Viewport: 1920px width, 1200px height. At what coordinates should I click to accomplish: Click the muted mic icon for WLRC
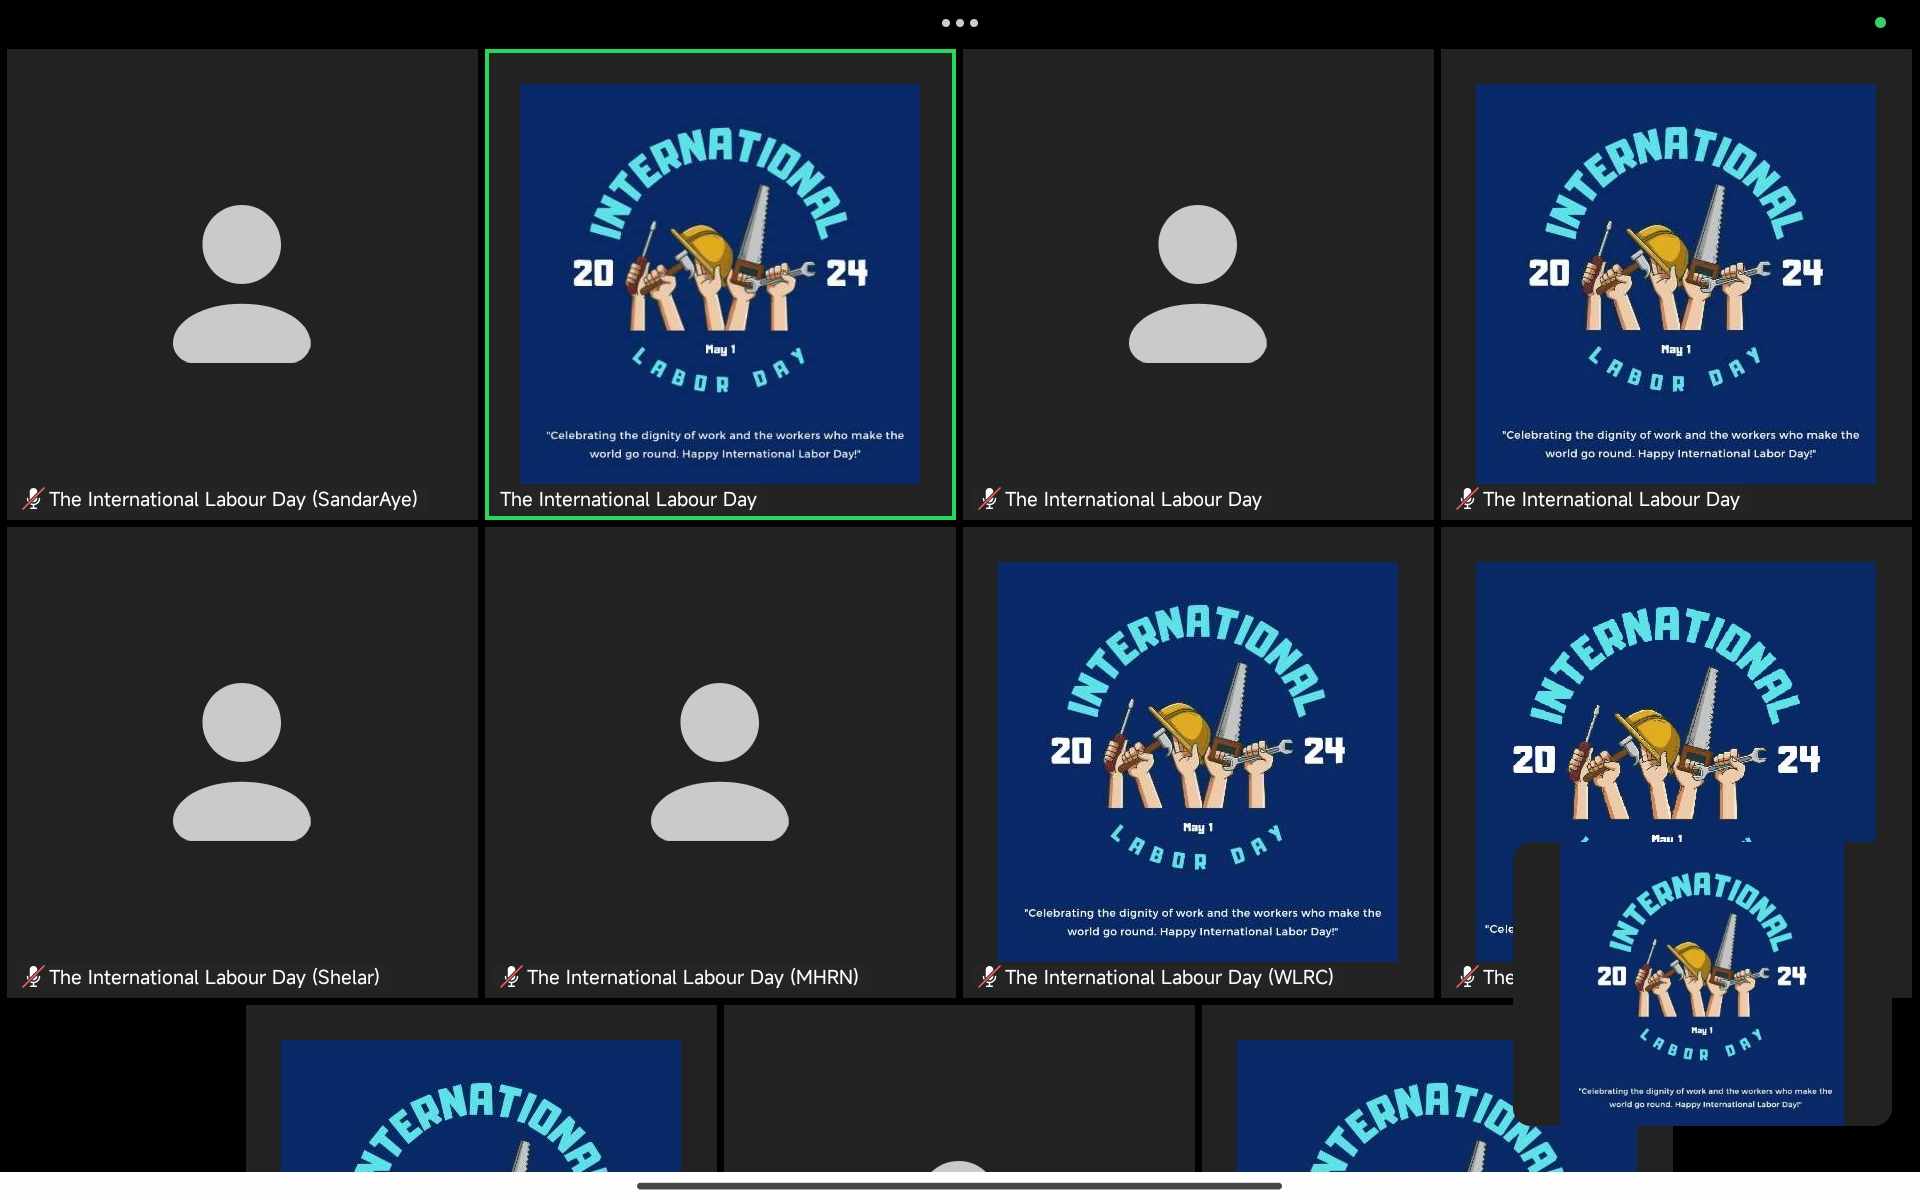[x=989, y=976]
